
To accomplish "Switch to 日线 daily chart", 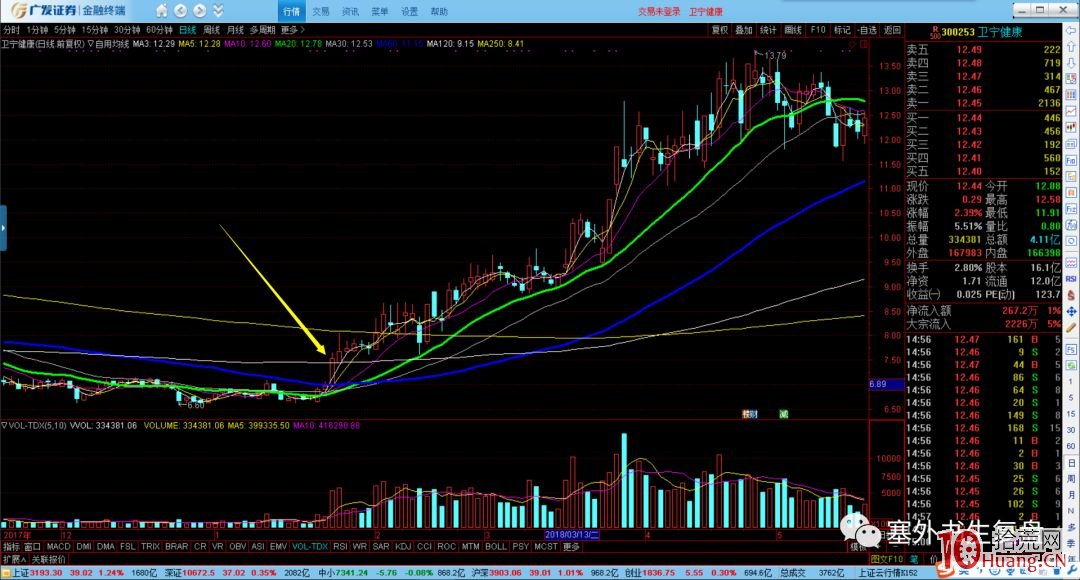I will [x=187, y=30].
